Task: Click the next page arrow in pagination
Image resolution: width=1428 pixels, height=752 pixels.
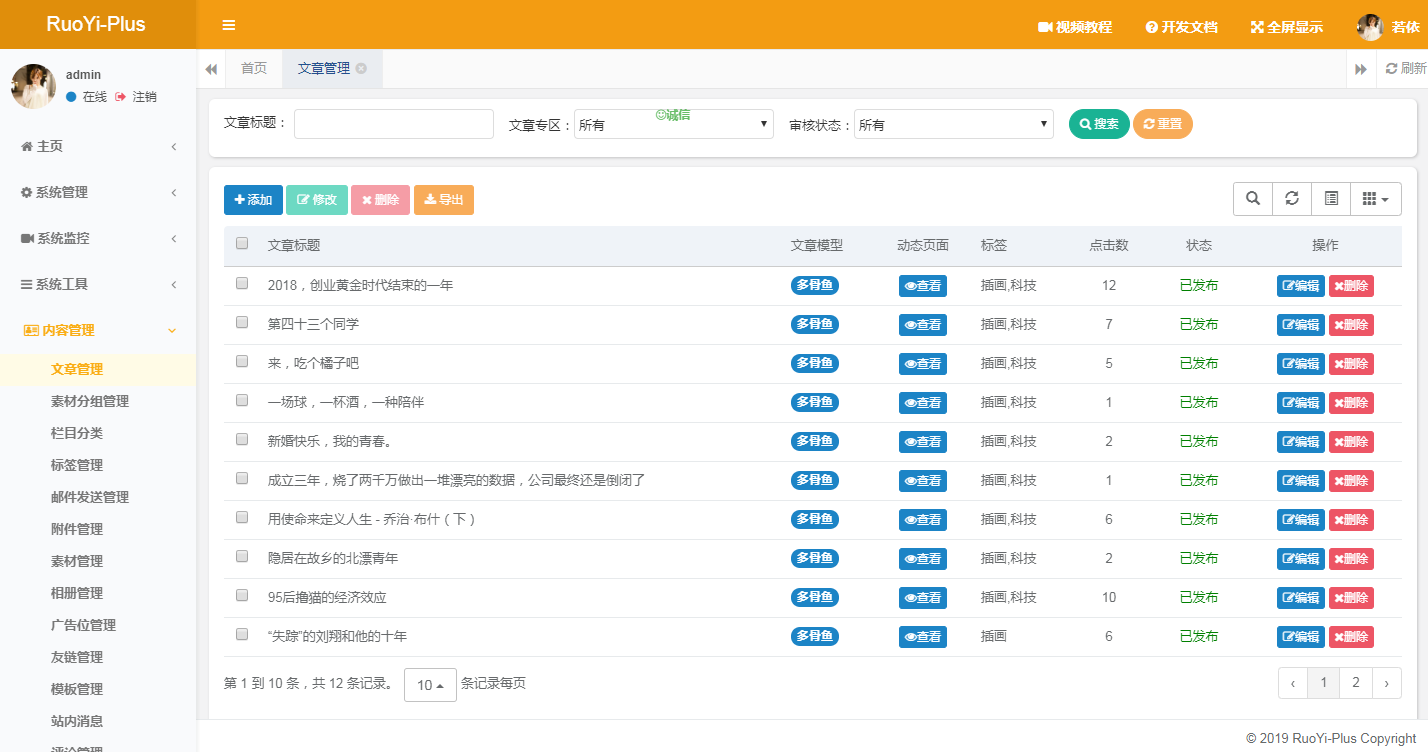Action: point(1386,683)
